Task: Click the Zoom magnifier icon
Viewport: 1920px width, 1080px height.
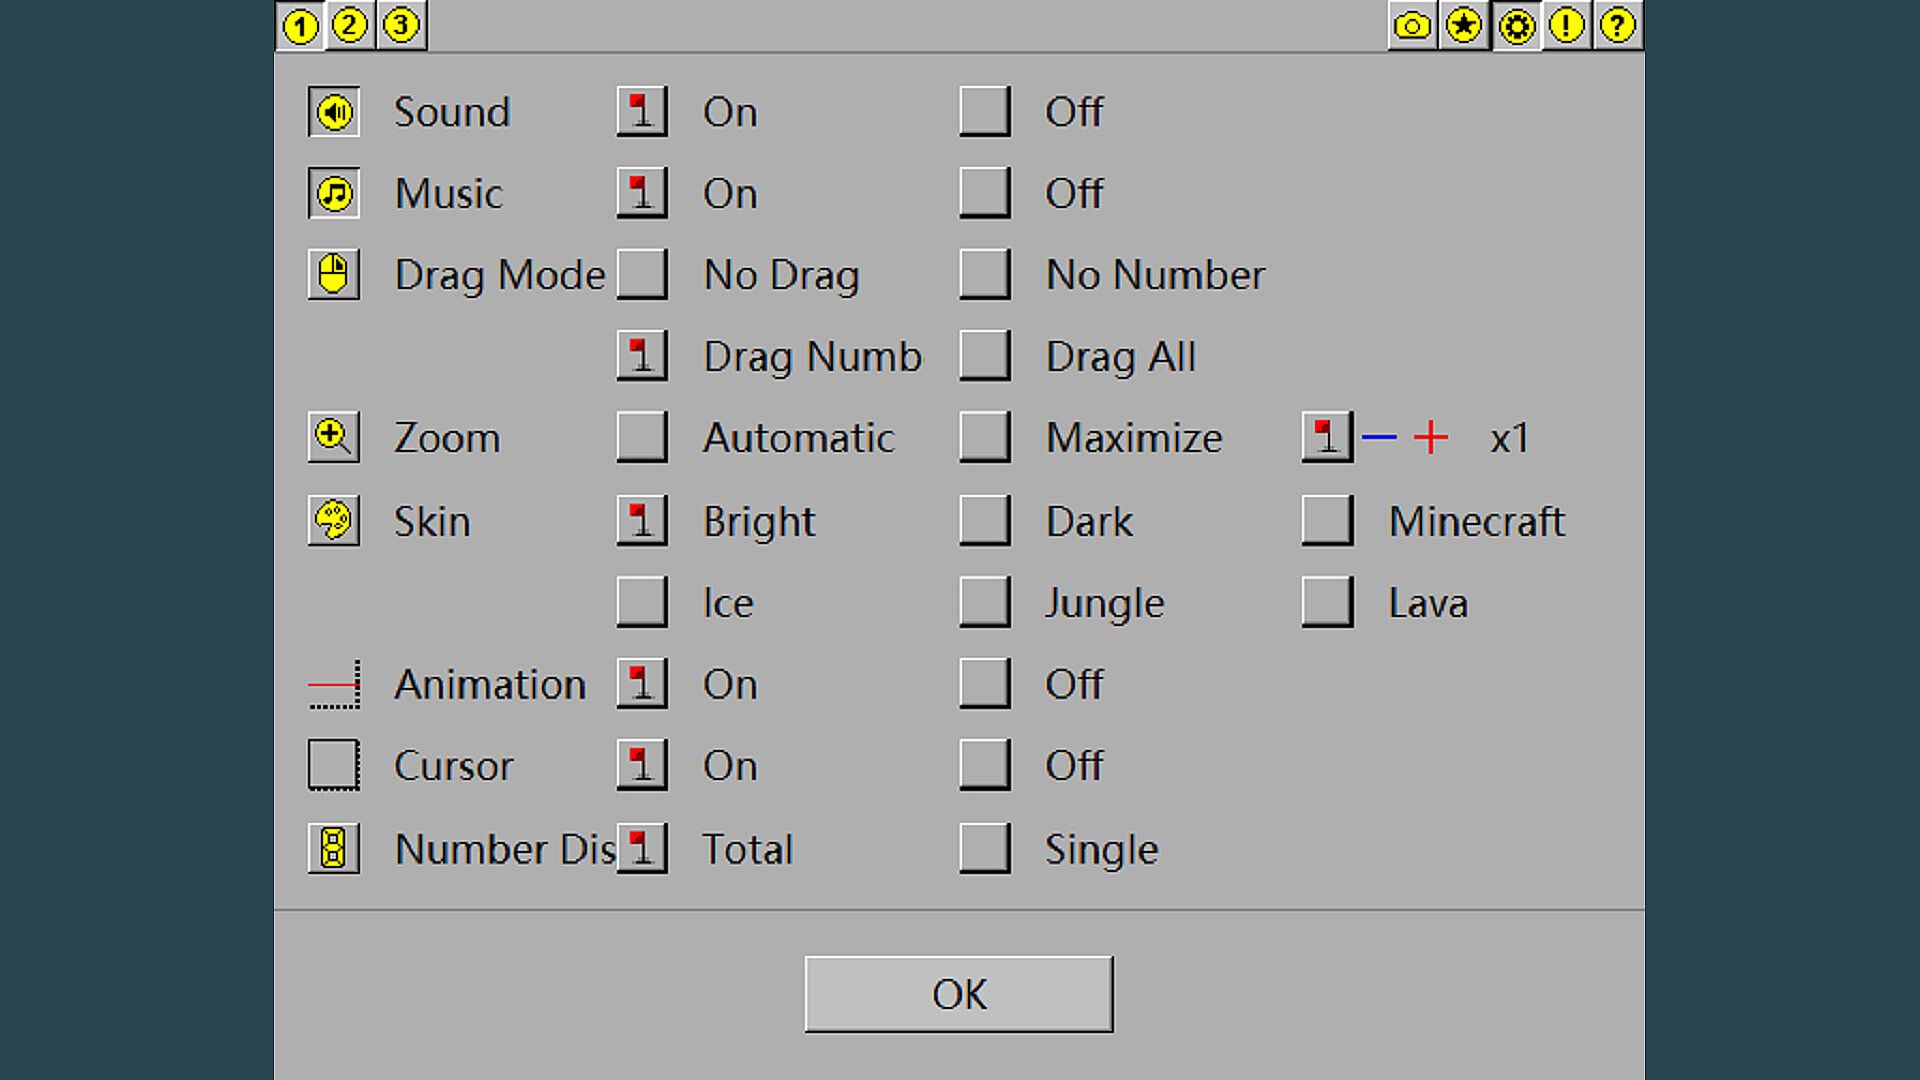Action: coord(334,438)
